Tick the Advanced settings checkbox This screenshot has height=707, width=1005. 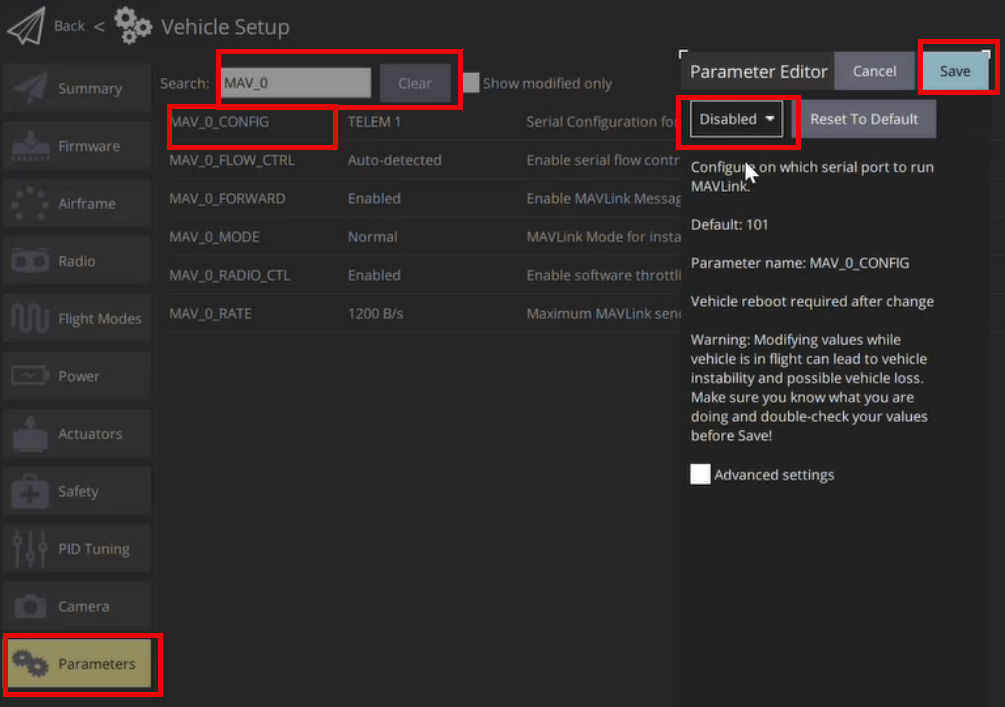(x=700, y=475)
